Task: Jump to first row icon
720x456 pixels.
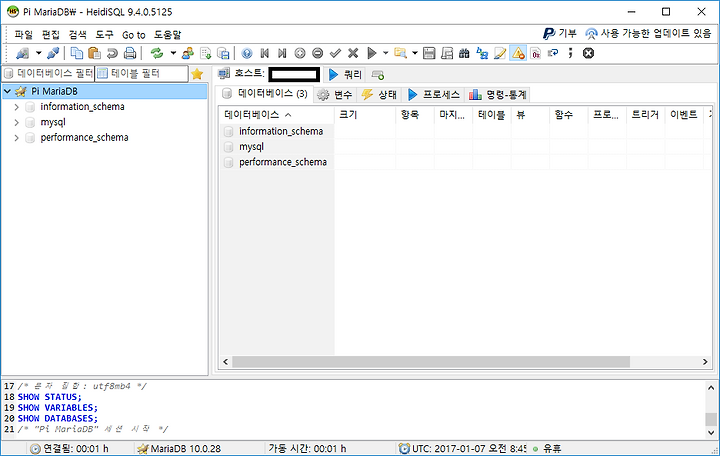Action: tap(264, 53)
